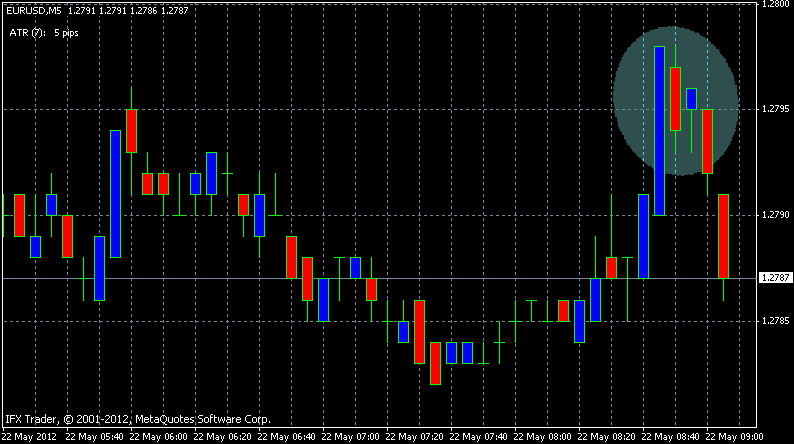This screenshot has height=444, width=794.
Task: Click the EURUSD,M5 symbol header text
Action: [33, 11]
